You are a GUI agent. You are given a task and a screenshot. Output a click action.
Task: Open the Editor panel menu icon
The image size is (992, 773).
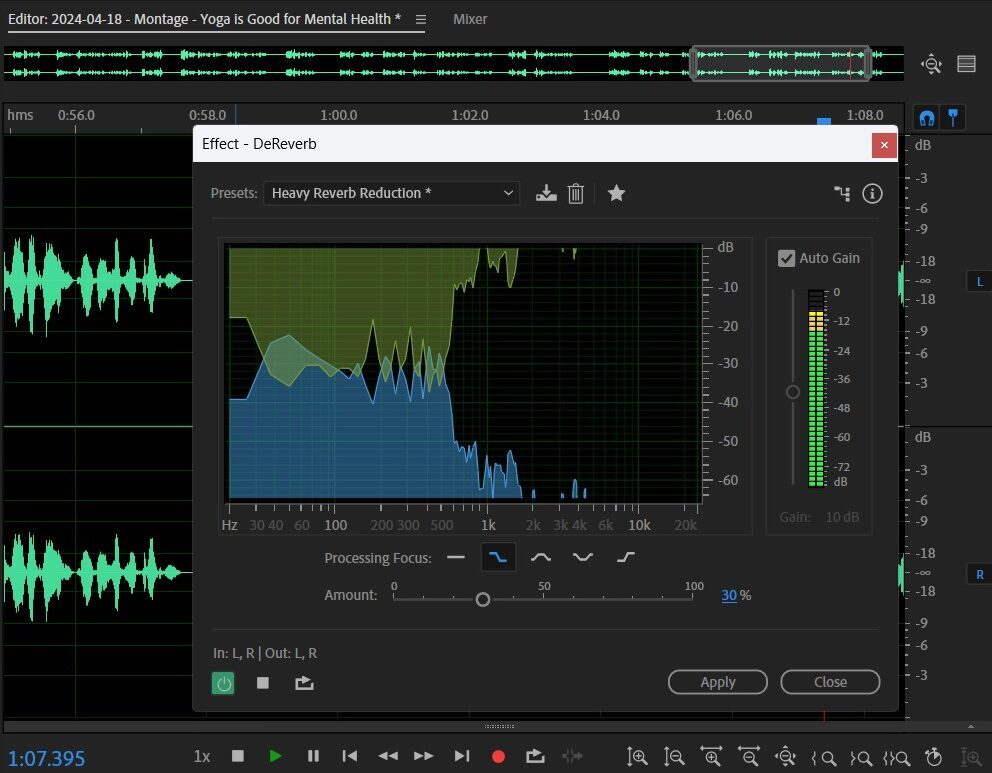421,20
